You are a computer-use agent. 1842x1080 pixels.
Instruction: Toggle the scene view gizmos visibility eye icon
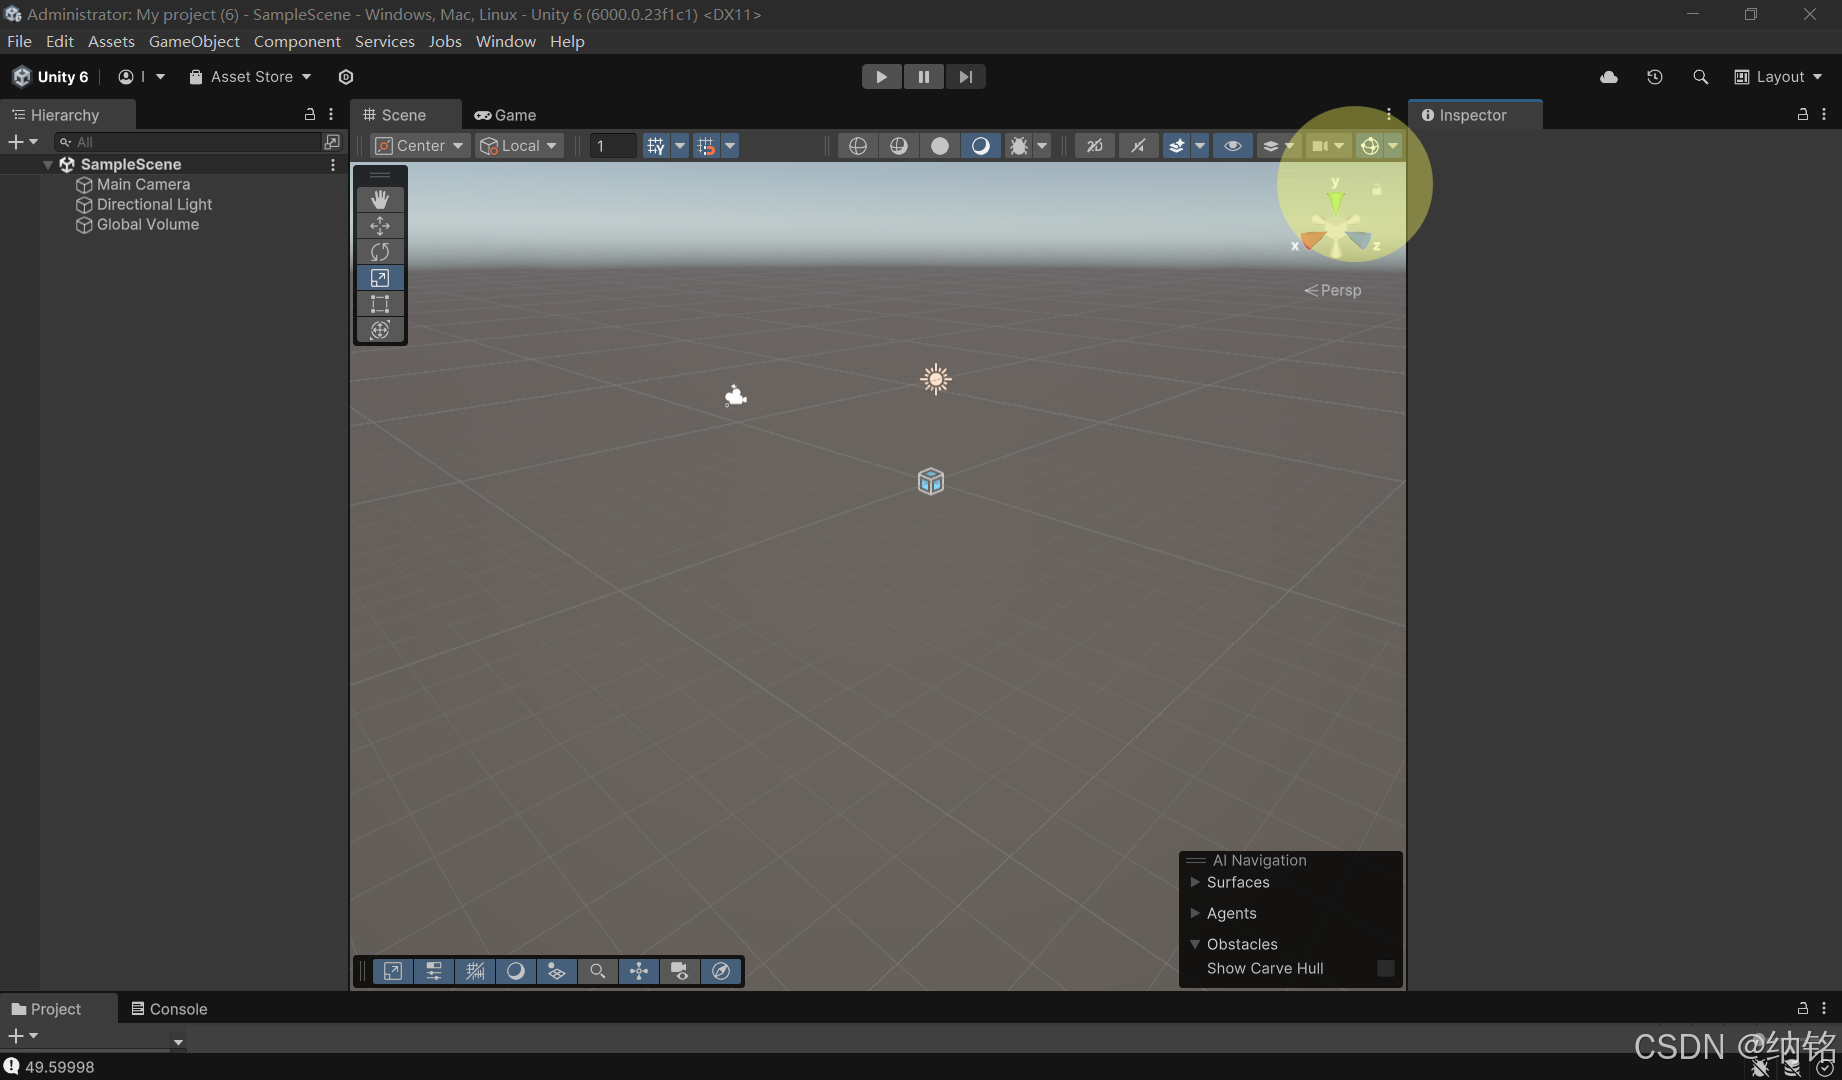point(1232,145)
